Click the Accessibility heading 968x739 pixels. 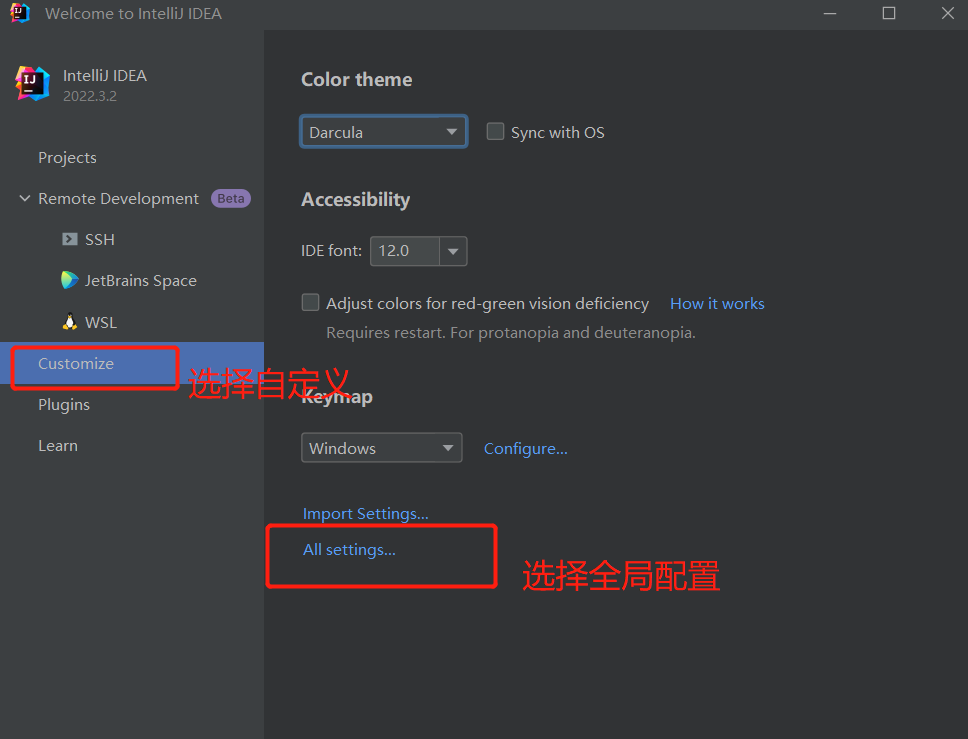pyautogui.click(x=356, y=199)
